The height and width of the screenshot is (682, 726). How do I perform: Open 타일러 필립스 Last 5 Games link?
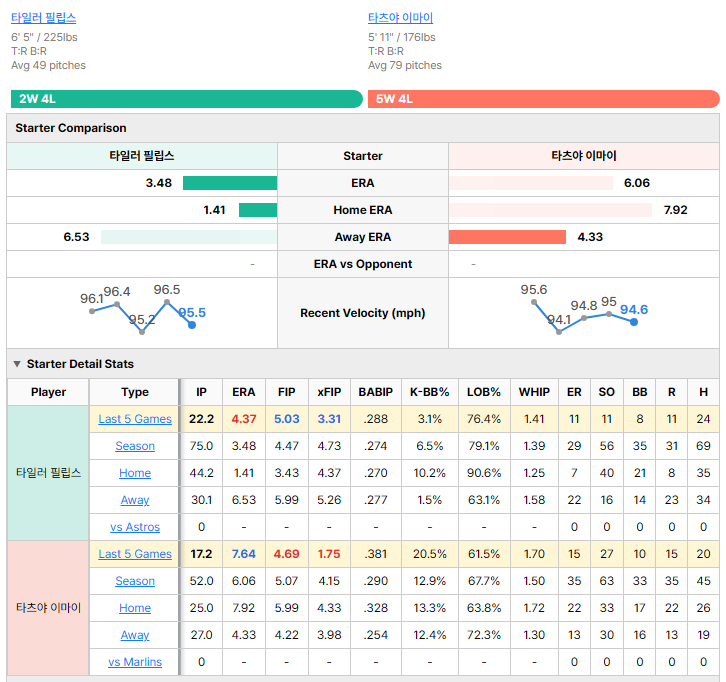[x=135, y=419]
